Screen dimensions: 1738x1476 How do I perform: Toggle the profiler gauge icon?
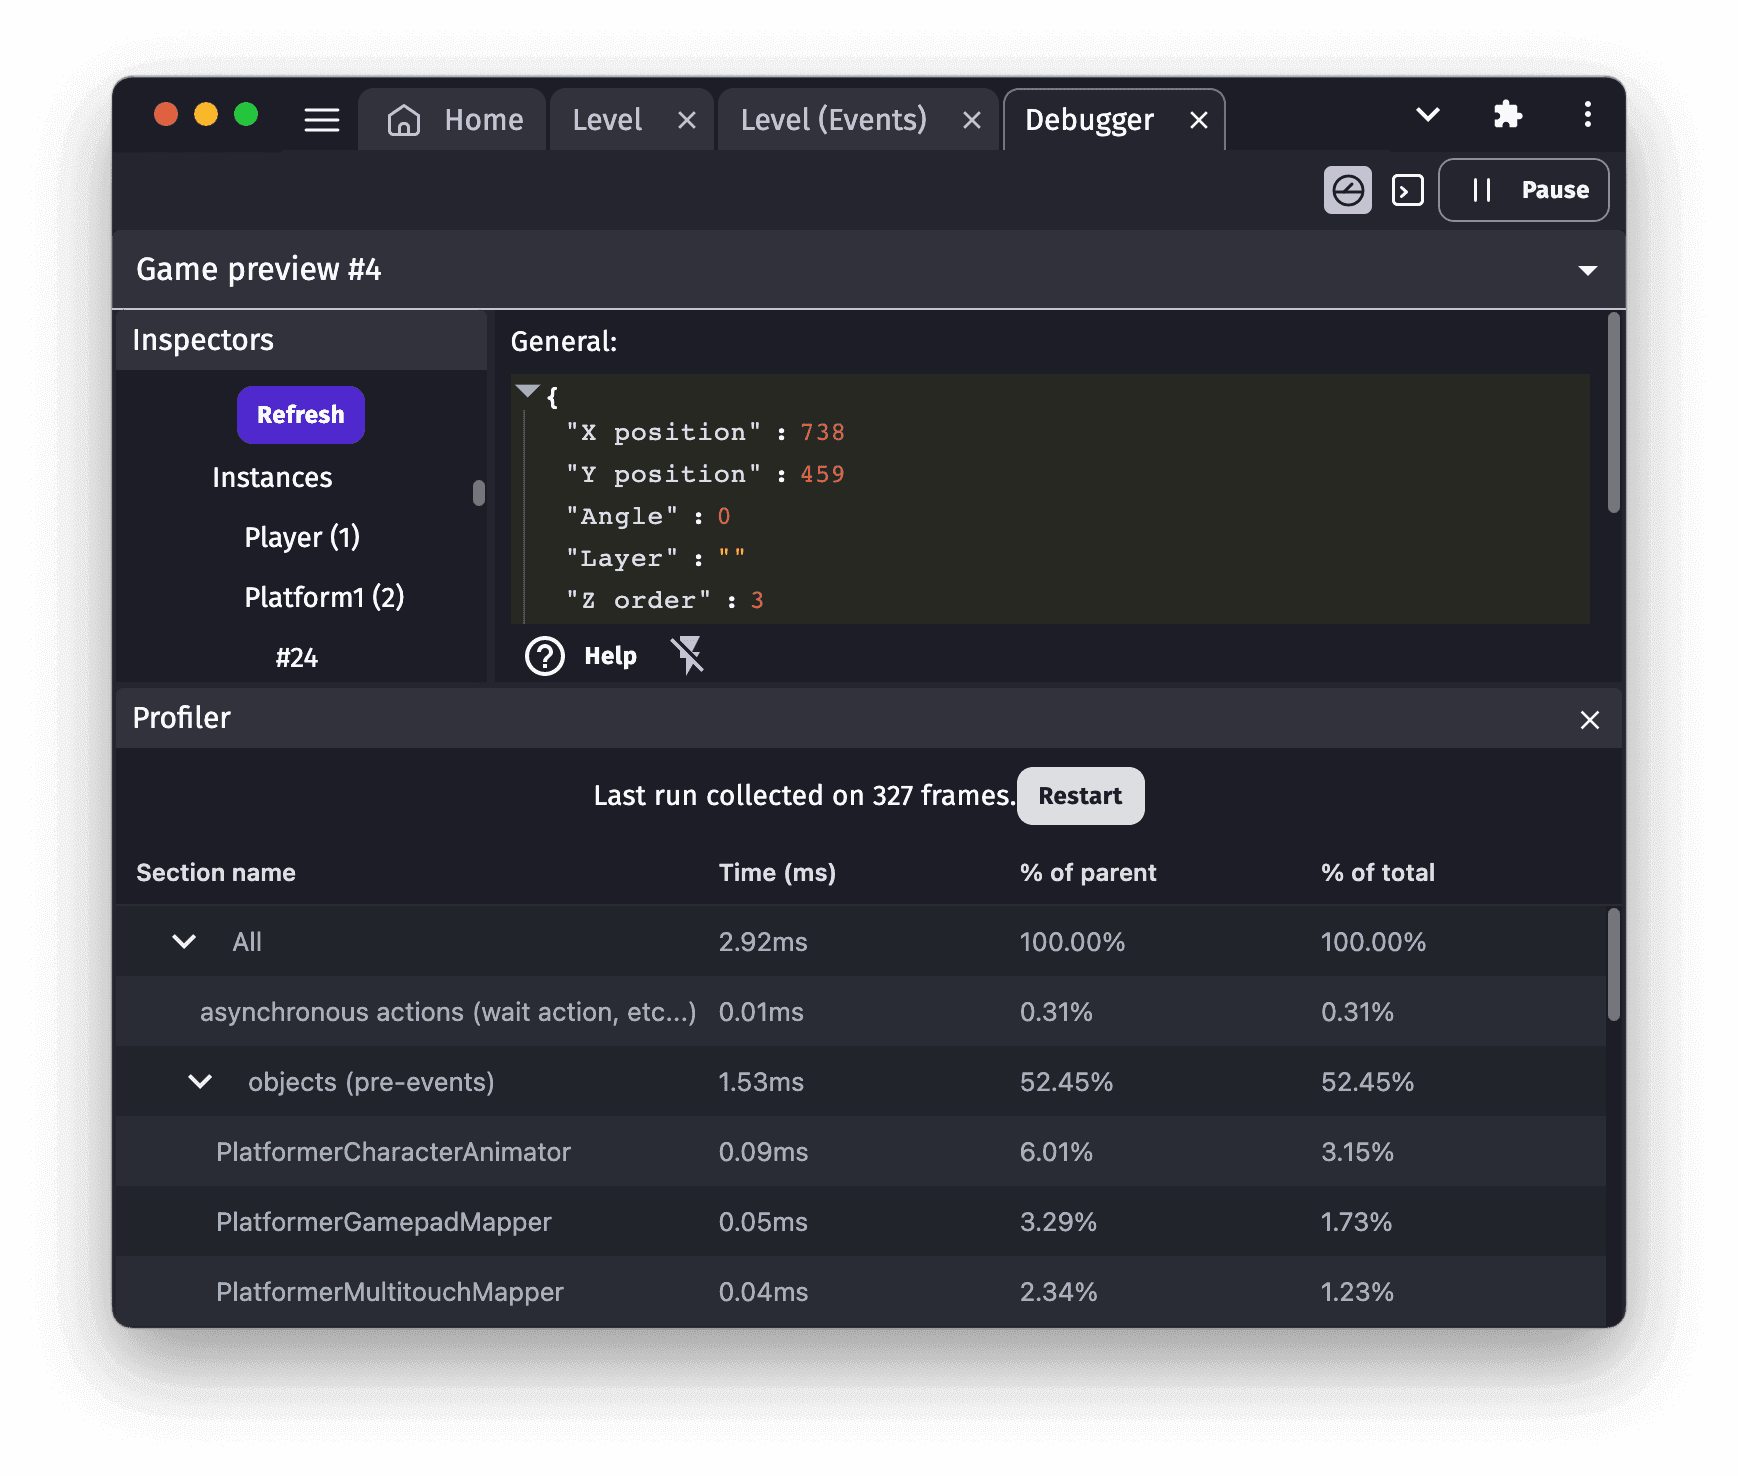pyautogui.click(x=1347, y=190)
